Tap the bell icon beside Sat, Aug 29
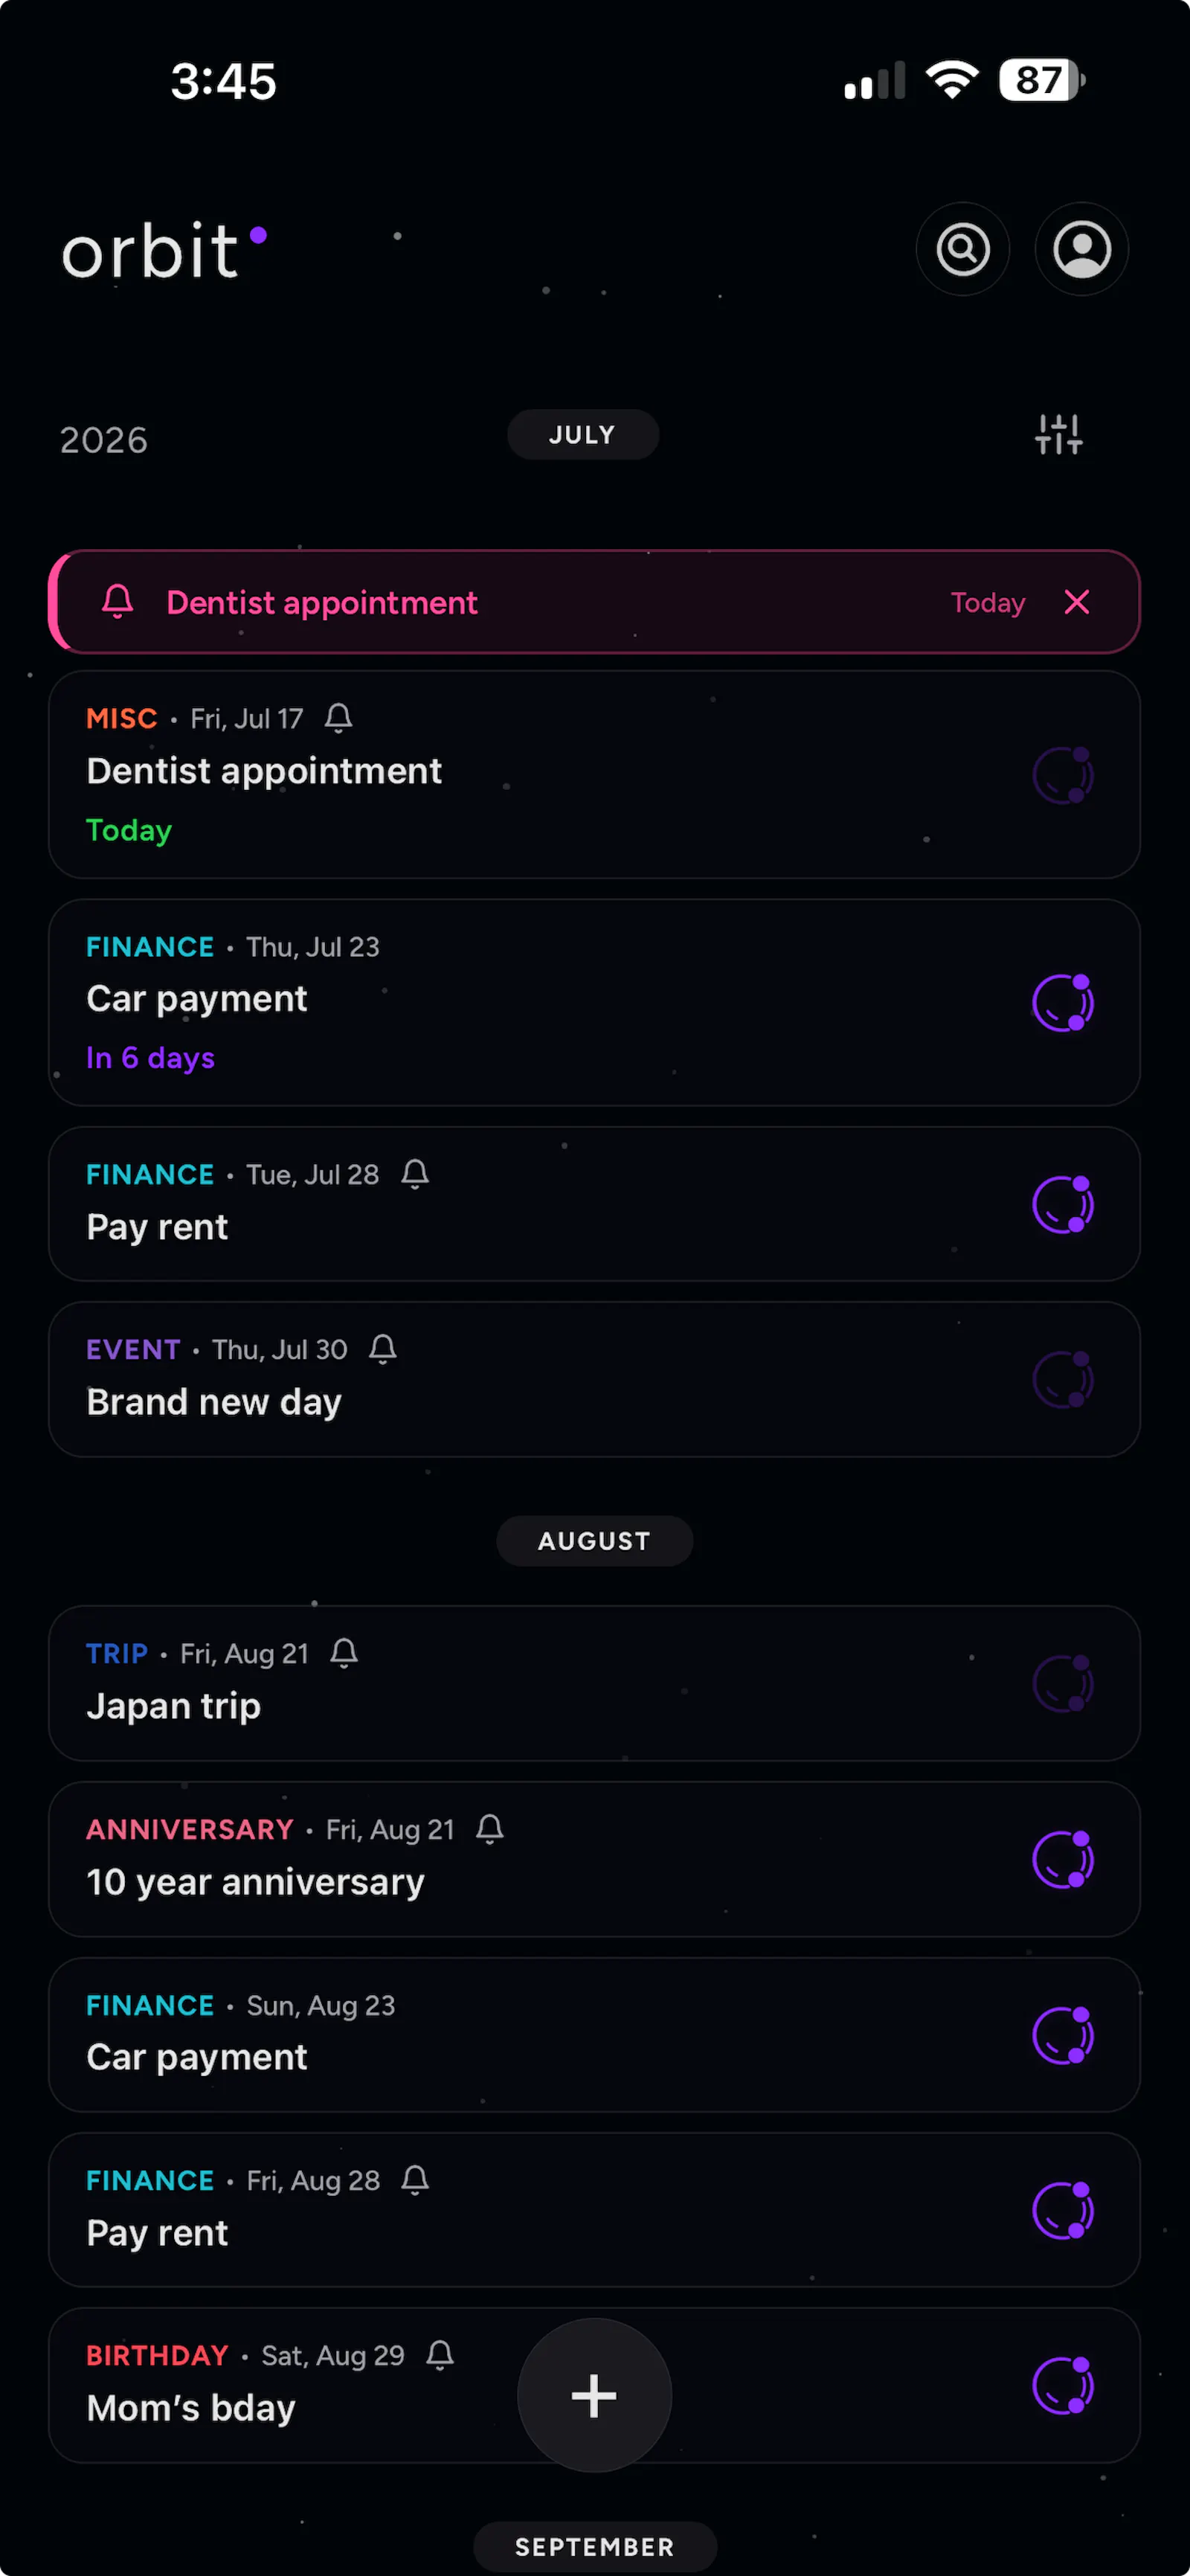The image size is (1190, 2576). (x=440, y=2355)
